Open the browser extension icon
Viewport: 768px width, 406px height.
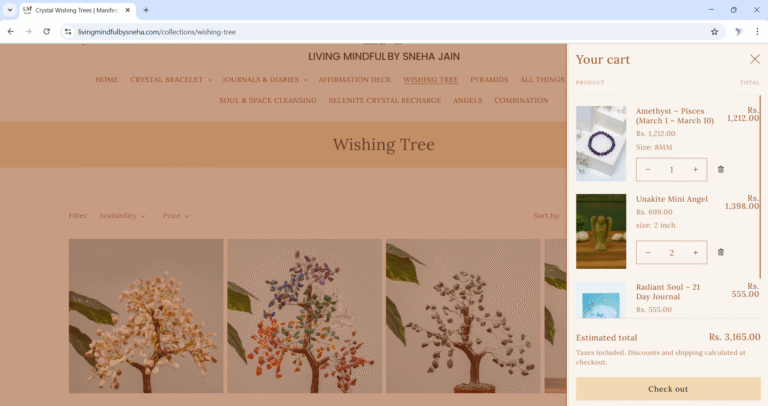(739, 31)
